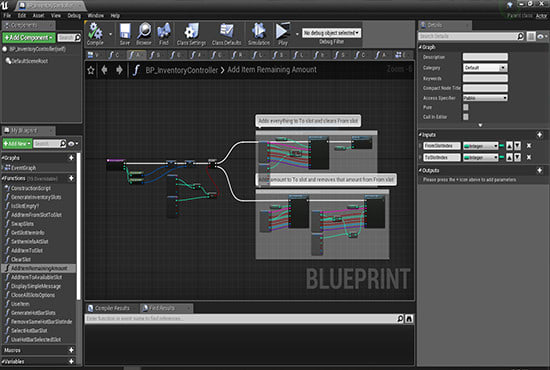Screen dimensions: 550x370
Task: Add a new variable with Variables plus icon
Action: click(71, 361)
